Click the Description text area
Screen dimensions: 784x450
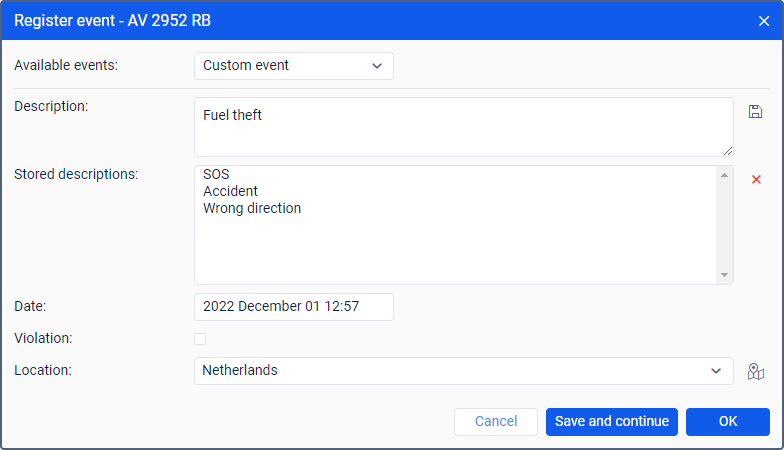point(463,127)
